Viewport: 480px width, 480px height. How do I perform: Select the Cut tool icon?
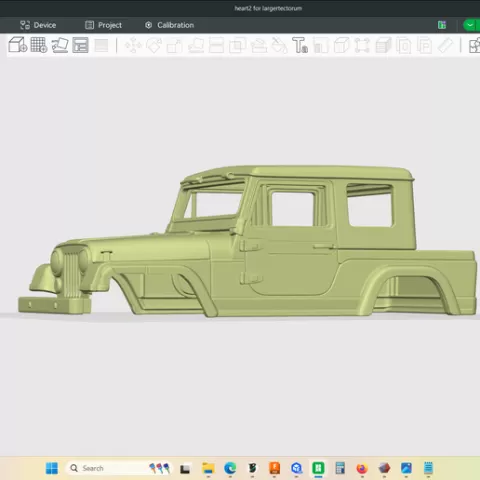(216, 45)
